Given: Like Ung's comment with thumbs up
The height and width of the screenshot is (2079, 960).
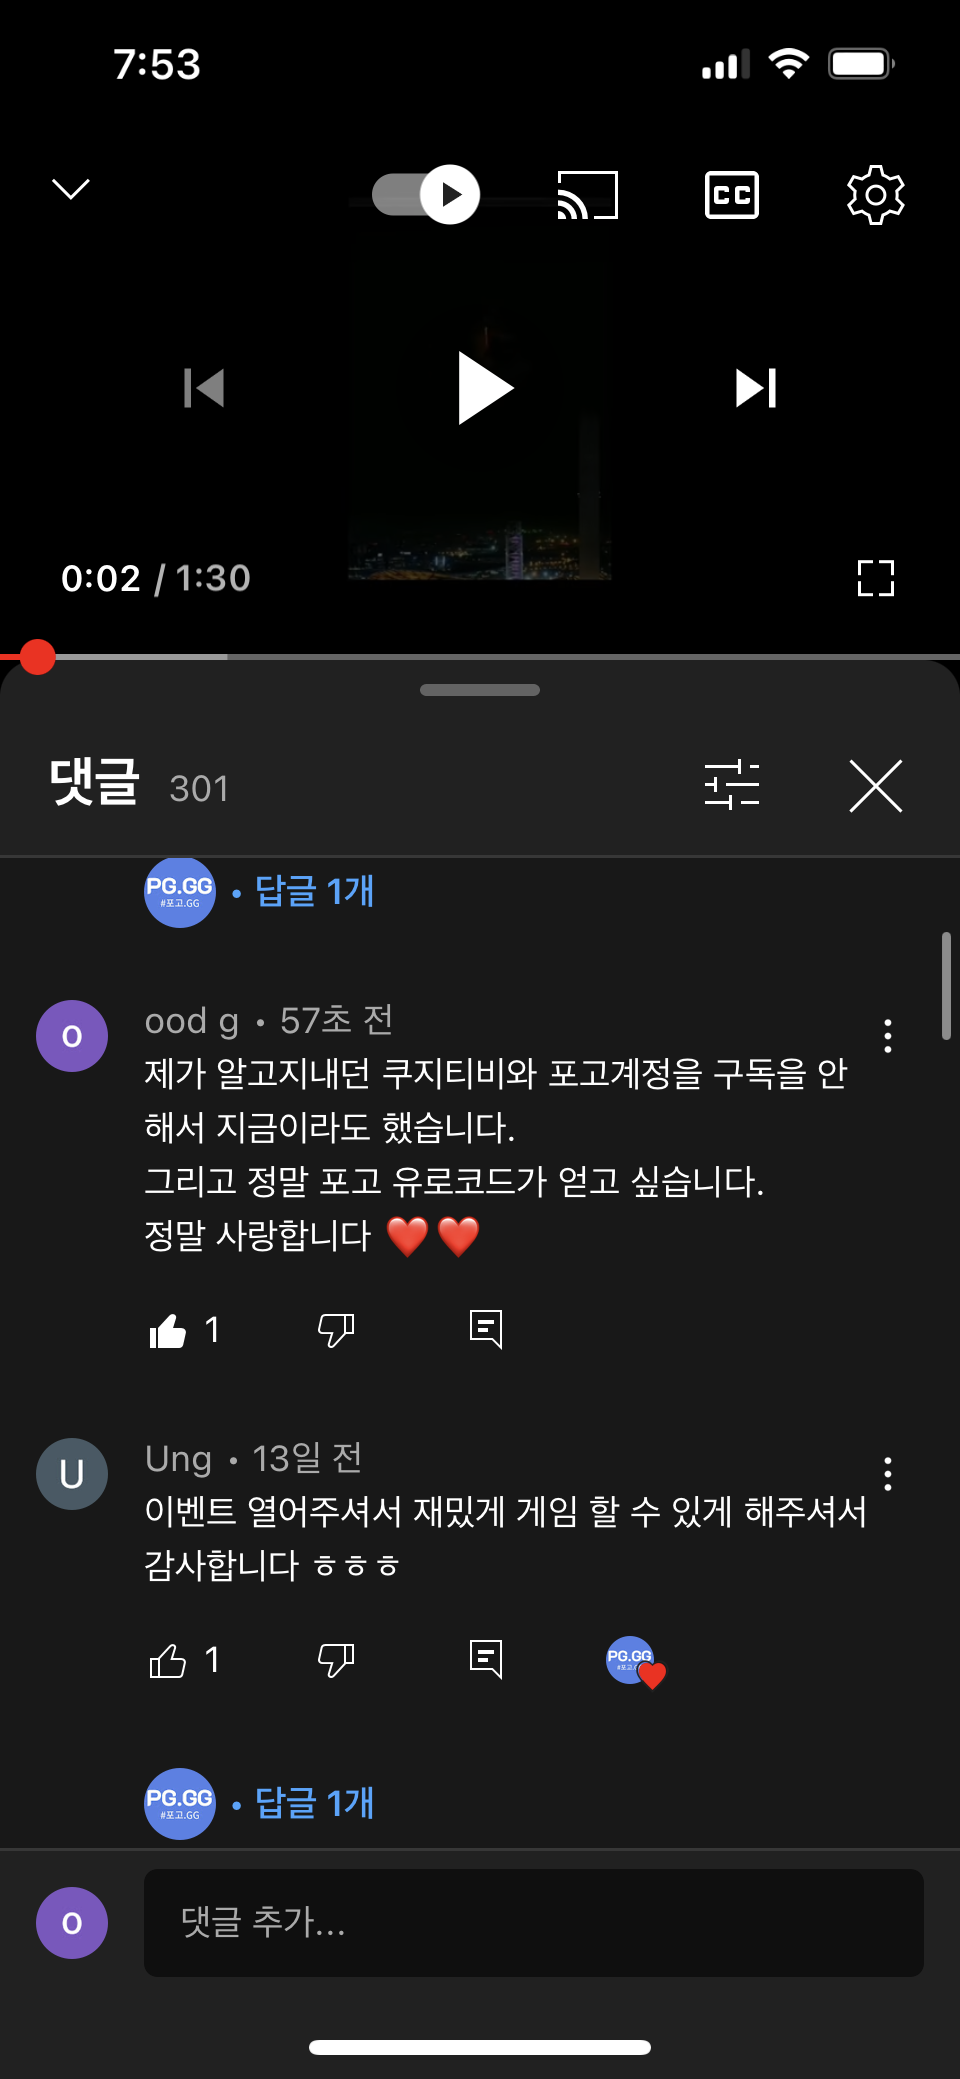Looking at the screenshot, I should 168,1661.
